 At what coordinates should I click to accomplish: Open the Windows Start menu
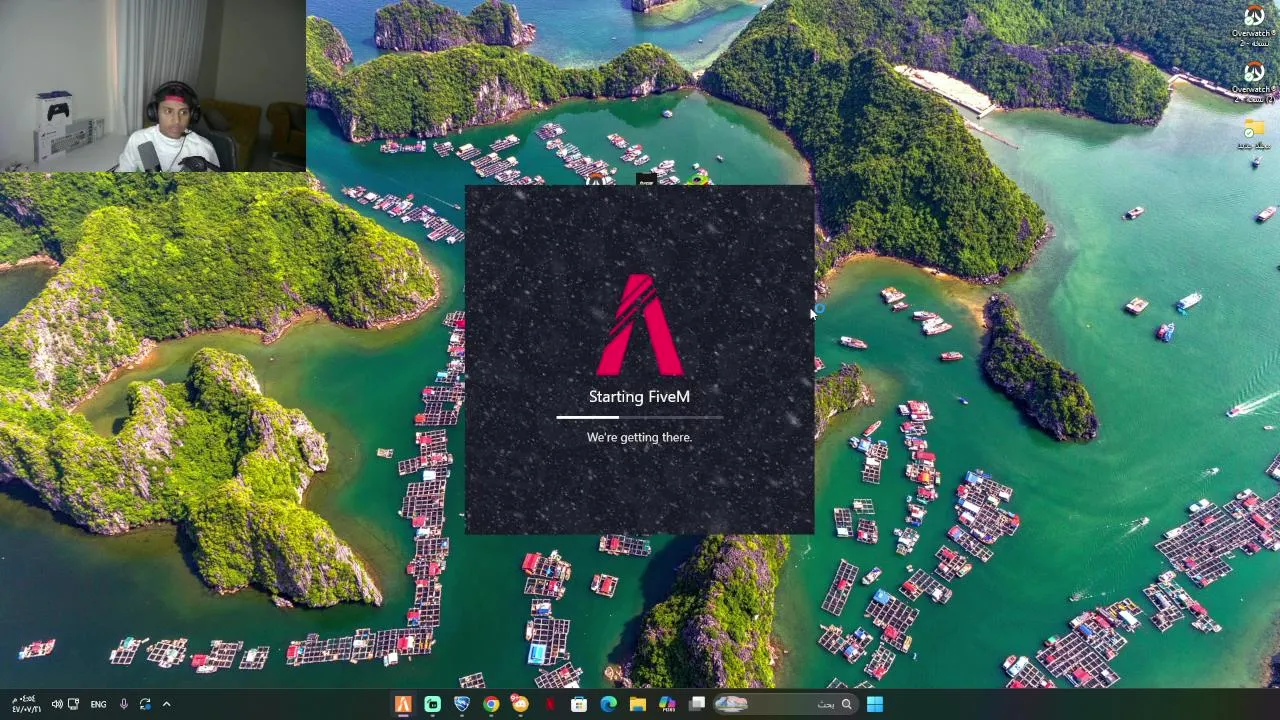click(875, 704)
